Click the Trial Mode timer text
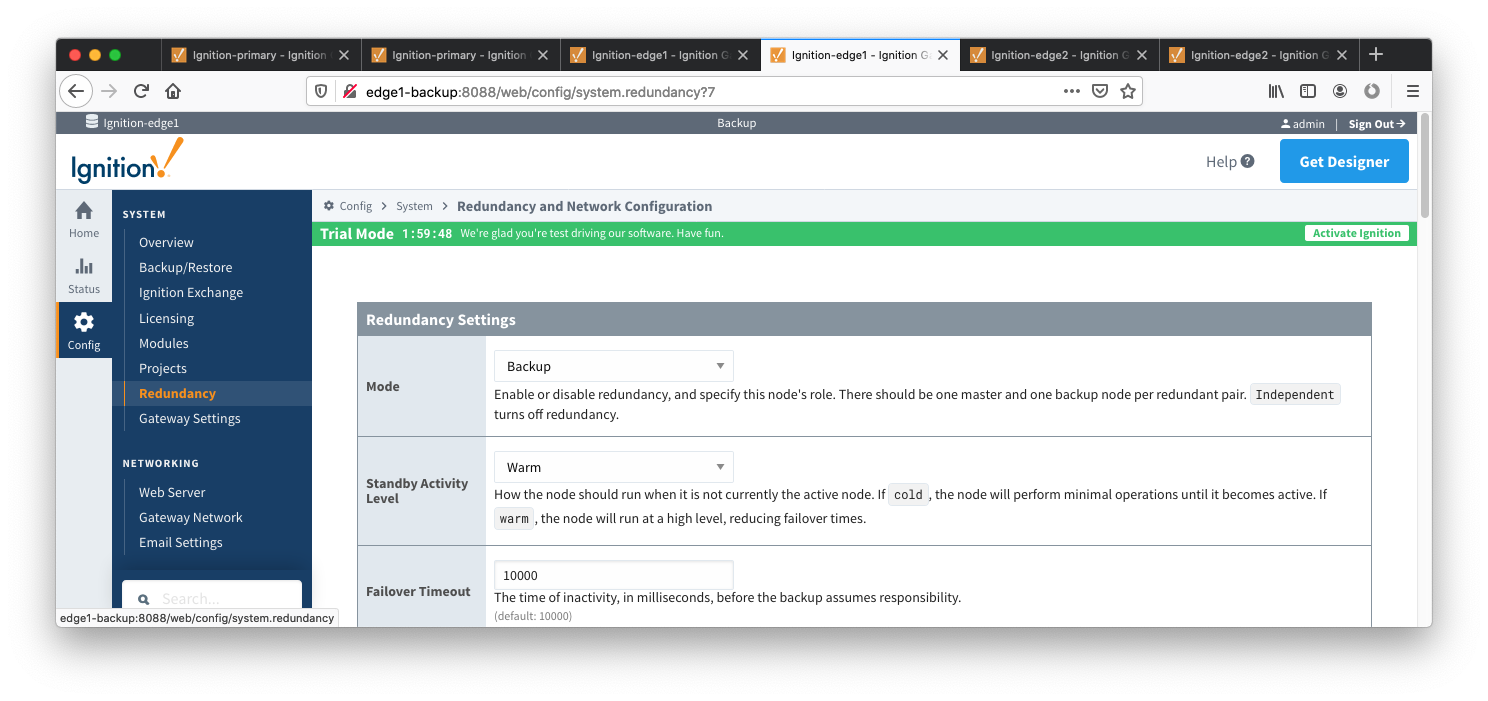 pos(427,233)
